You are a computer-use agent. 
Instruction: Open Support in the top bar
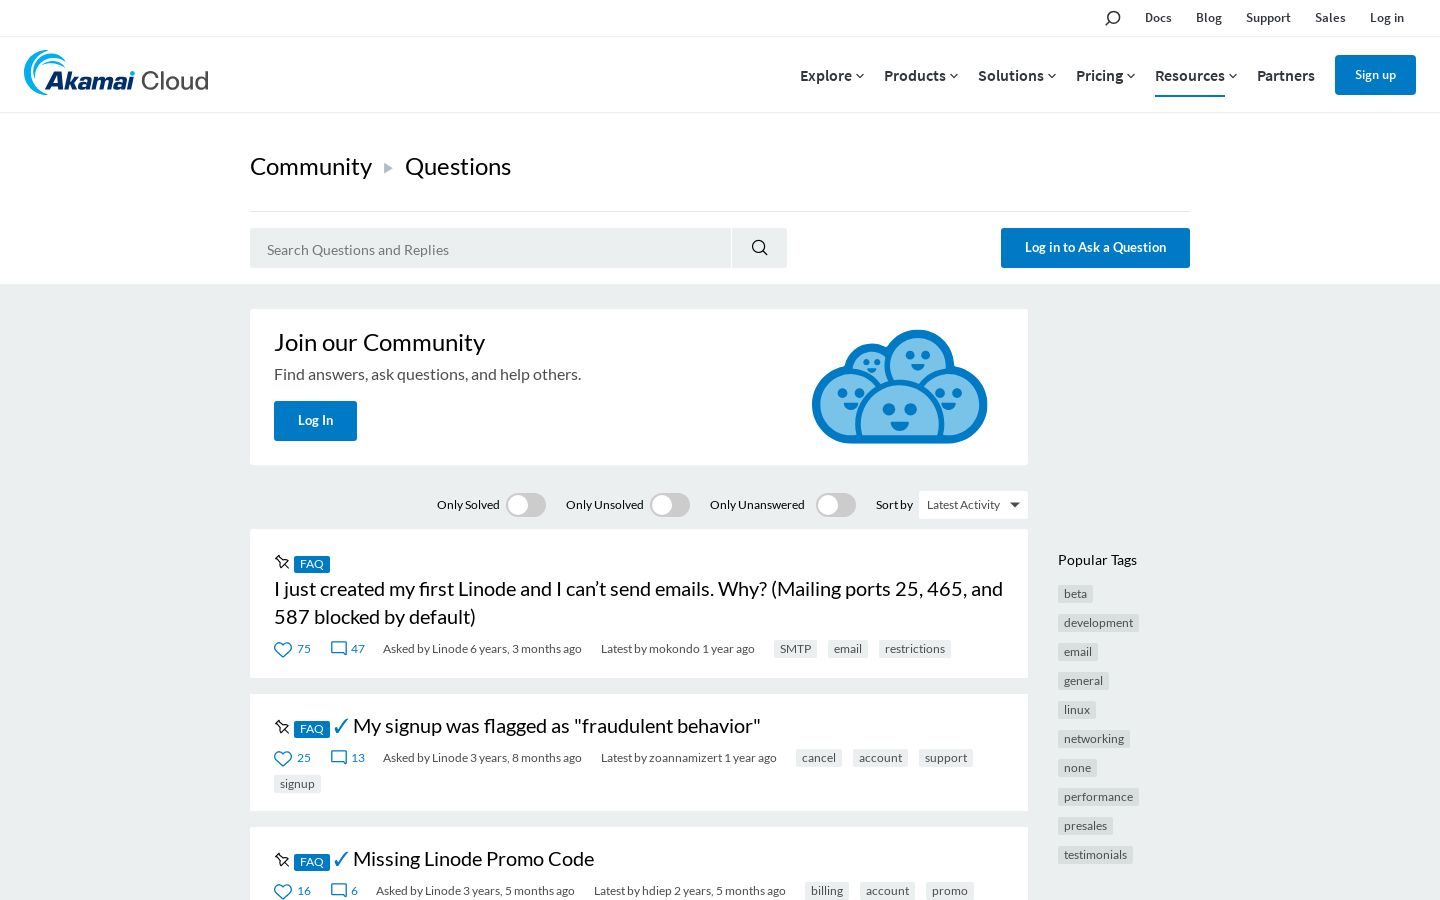1268,18
